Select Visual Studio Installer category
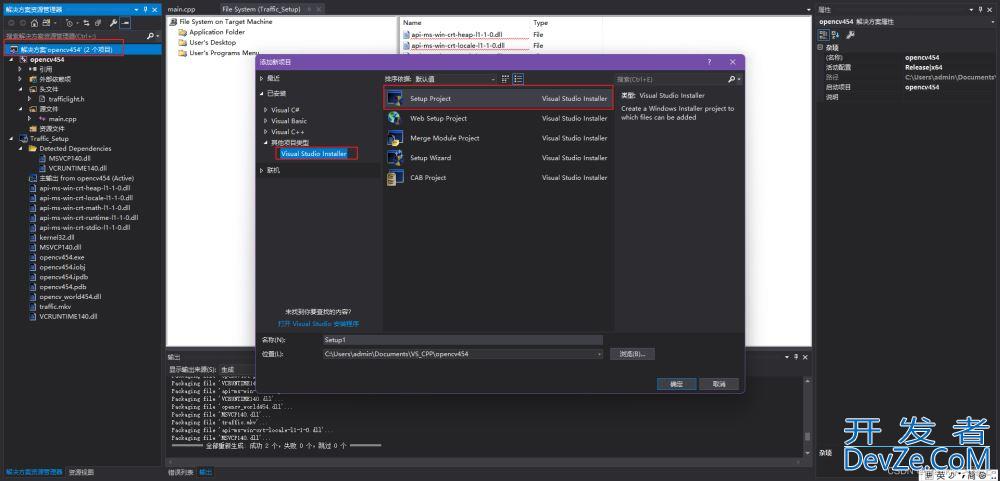This screenshot has height=481, width=1000. [314, 154]
